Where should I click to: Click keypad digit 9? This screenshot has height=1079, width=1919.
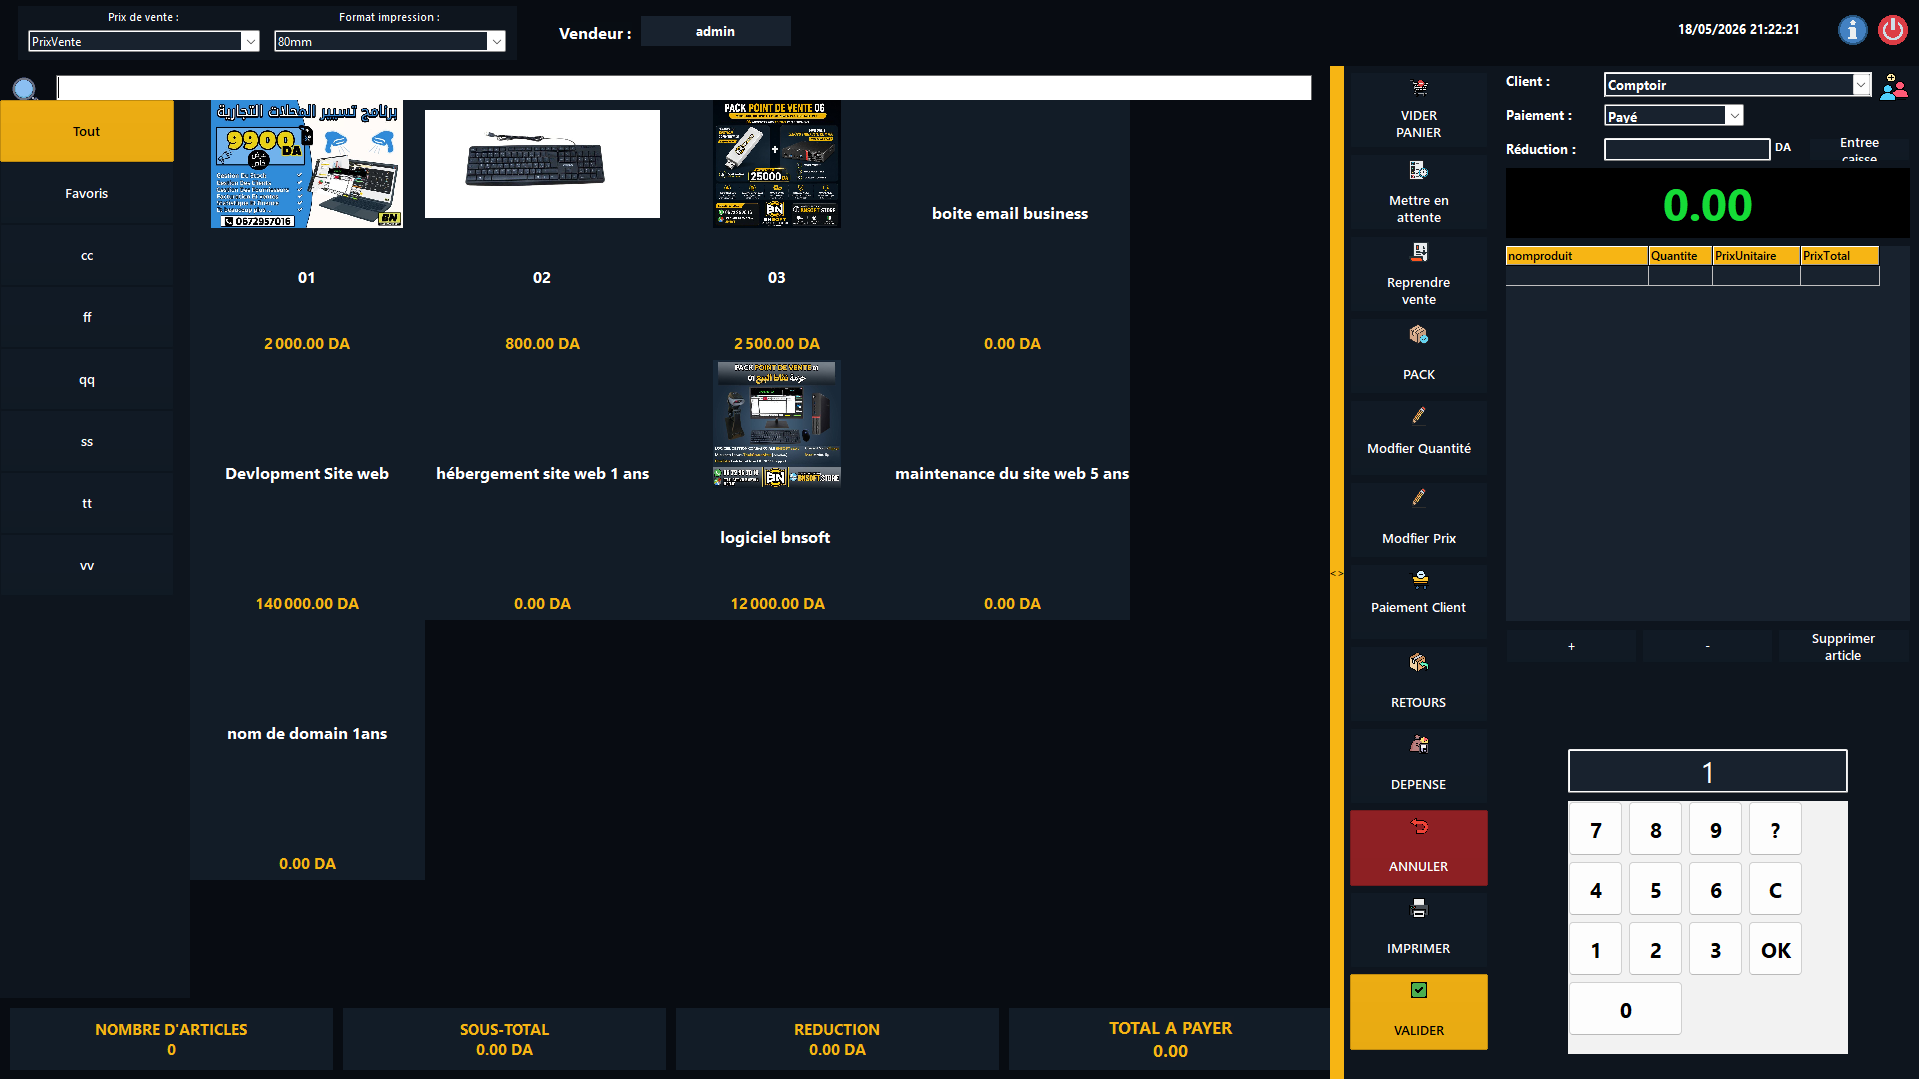click(x=1715, y=829)
